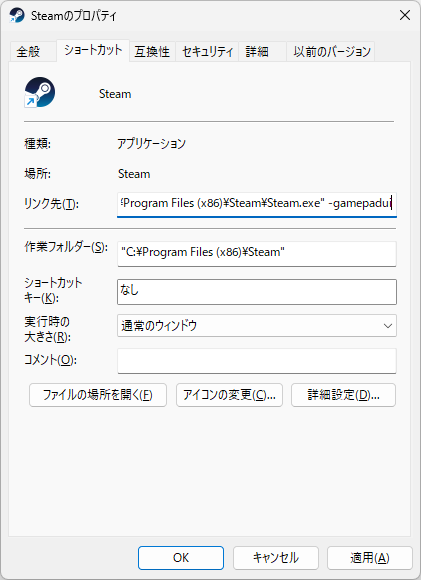Screen dimensions: 421x580
Task: Open the 以前のバージョン tab
Action: click(331, 51)
